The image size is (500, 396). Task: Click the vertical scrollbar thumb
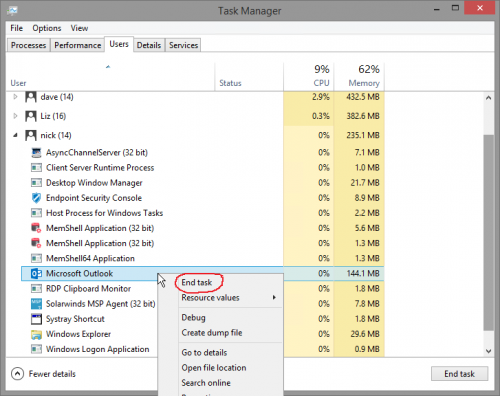click(x=489, y=233)
